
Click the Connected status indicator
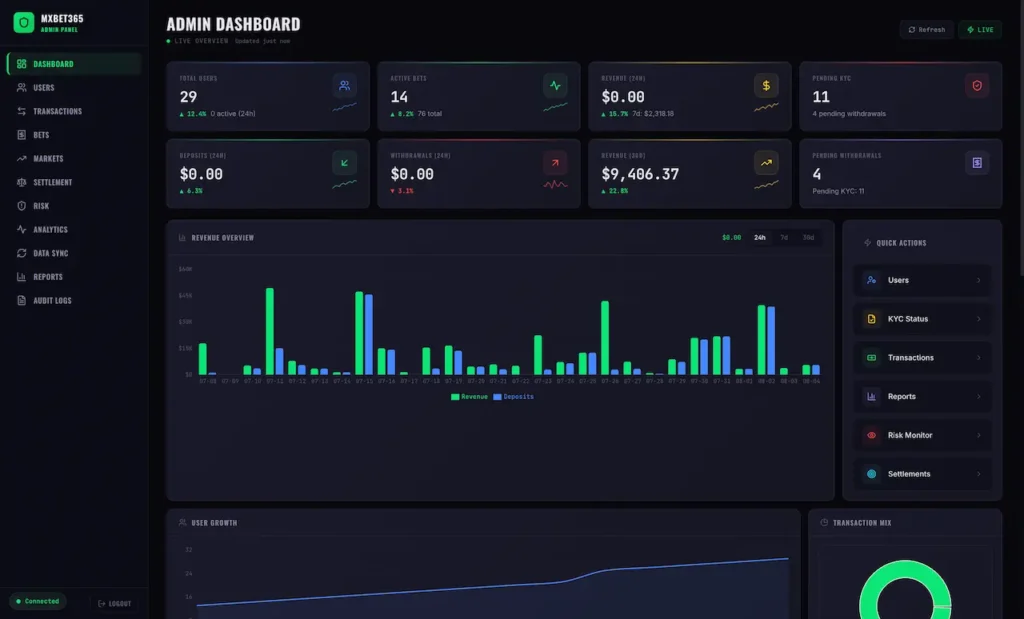click(37, 601)
